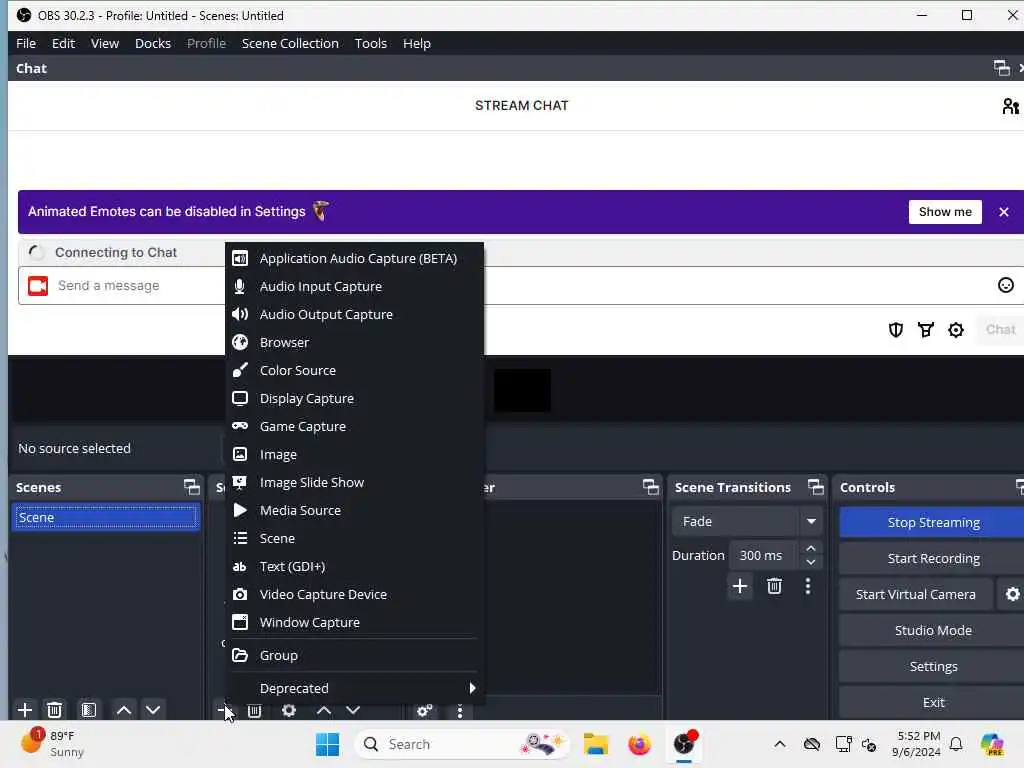Choose Audio Output Capture source
Screen dimensions: 1024x768
pos(354,315)
